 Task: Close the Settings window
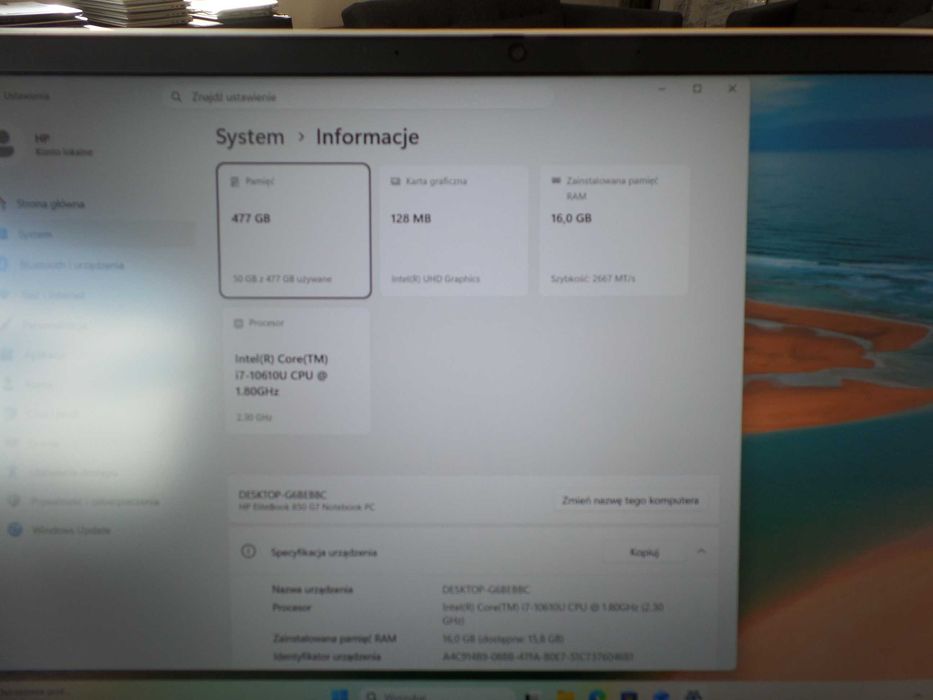click(732, 88)
